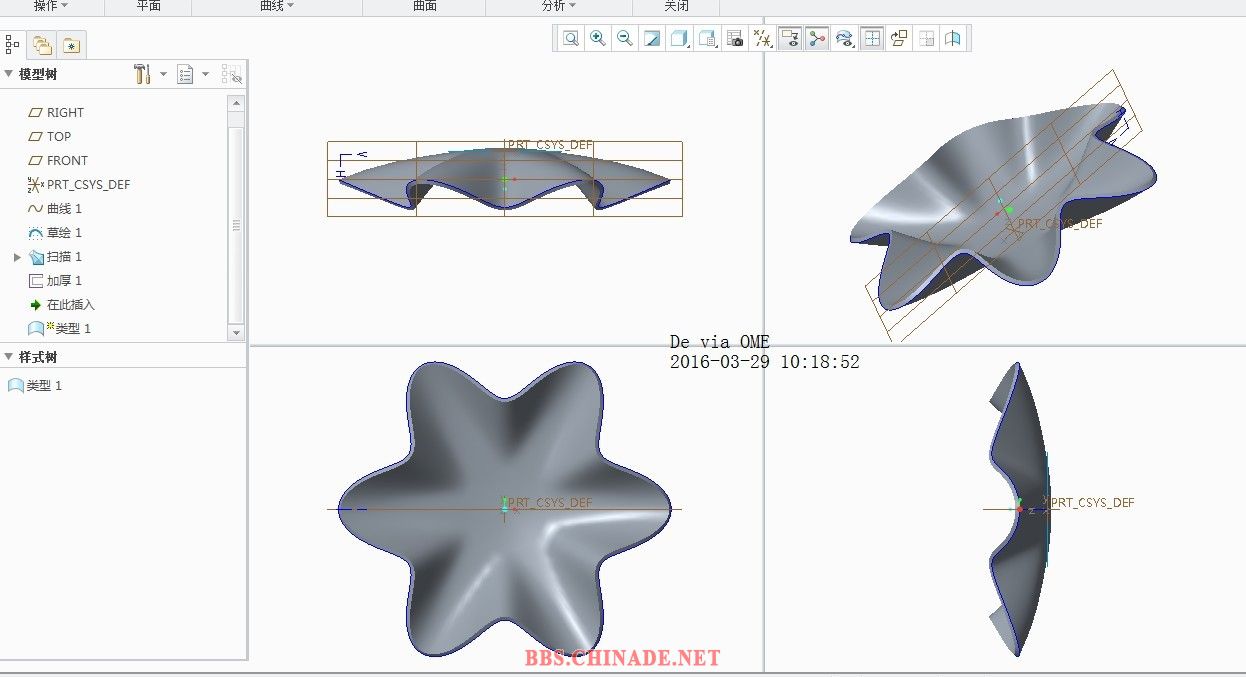Collapse the 模型树 panel header

pos(9,74)
